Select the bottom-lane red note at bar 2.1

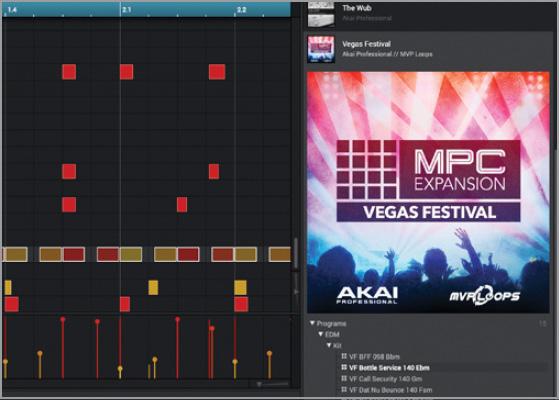[125, 304]
